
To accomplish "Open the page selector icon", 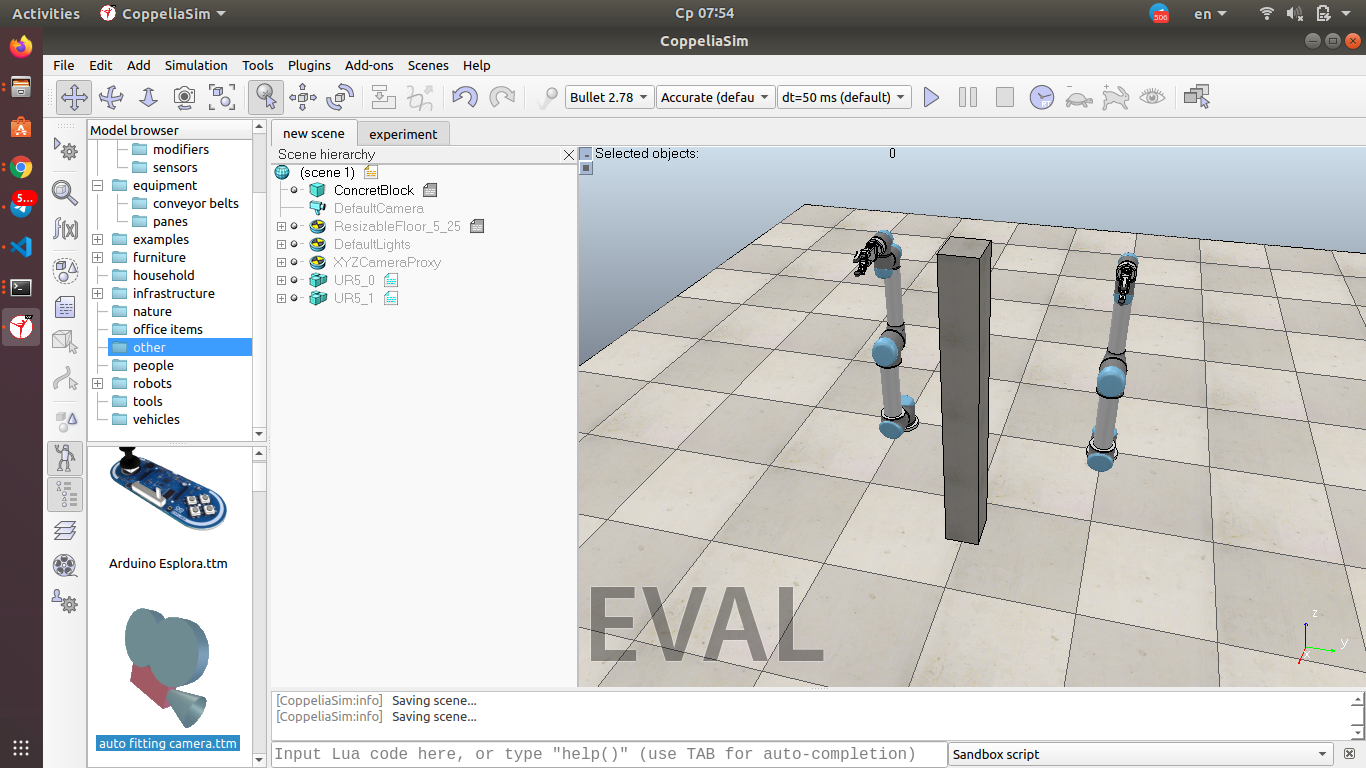I will pos(1196,97).
